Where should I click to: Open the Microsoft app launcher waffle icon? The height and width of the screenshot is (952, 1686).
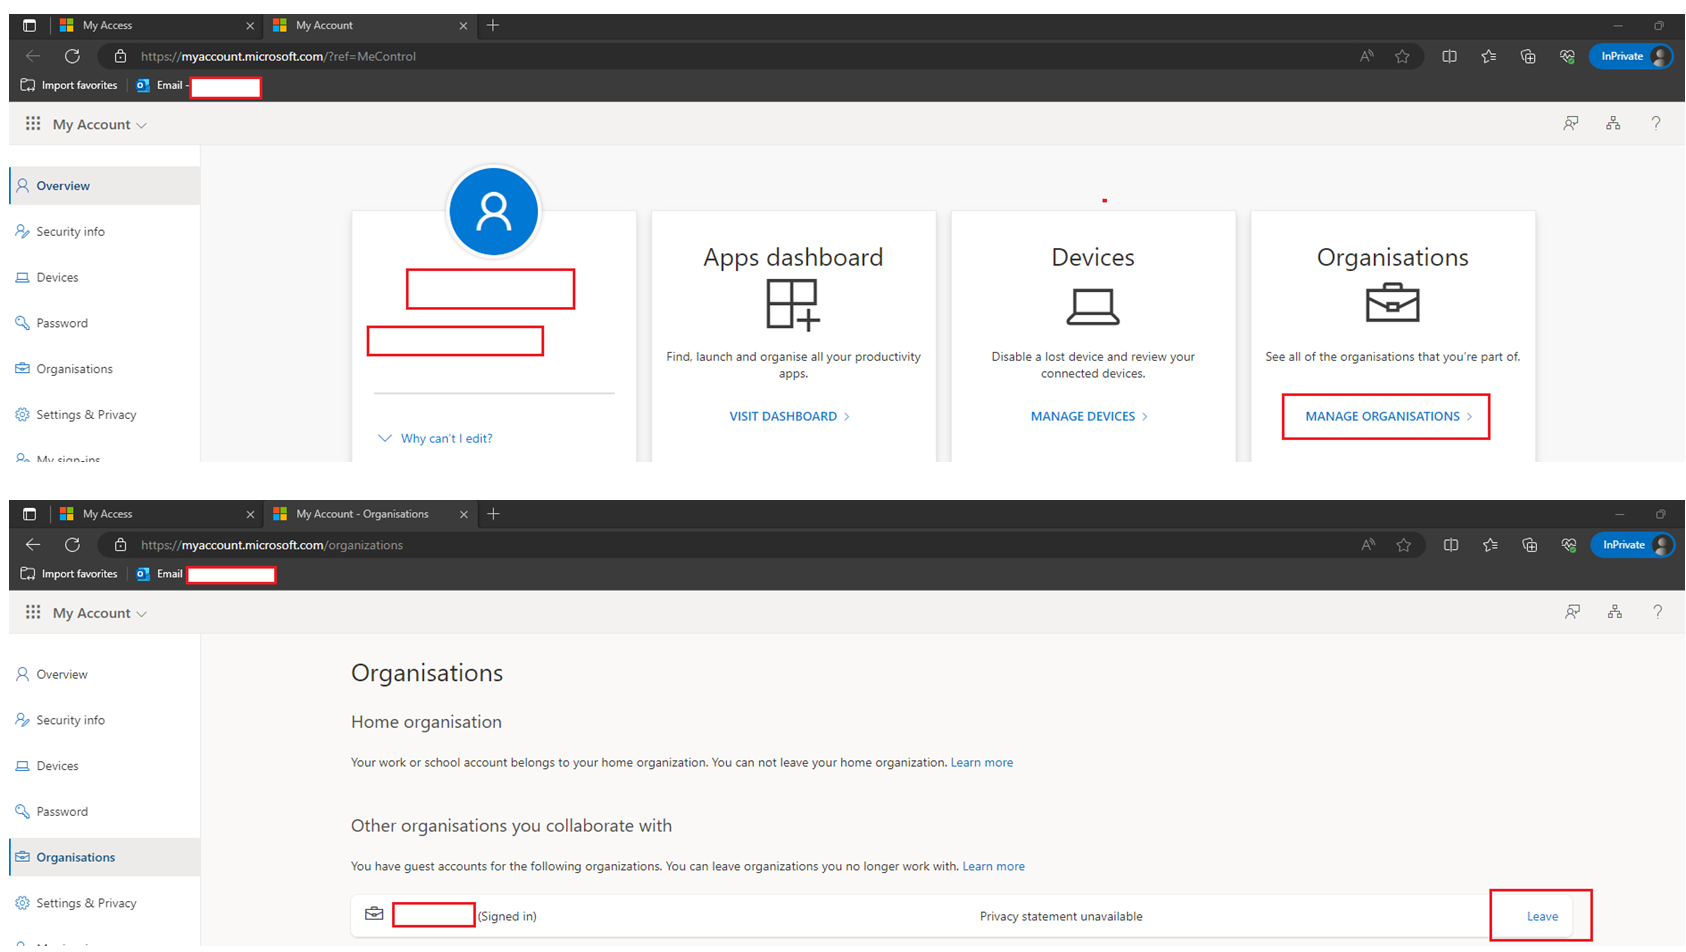click(x=32, y=123)
